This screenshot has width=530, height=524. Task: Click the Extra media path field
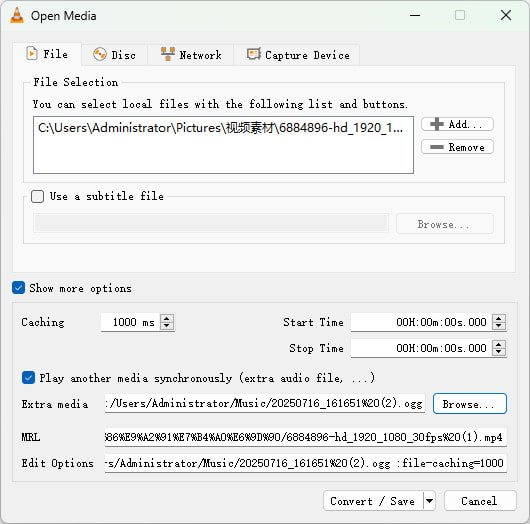(x=265, y=403)
